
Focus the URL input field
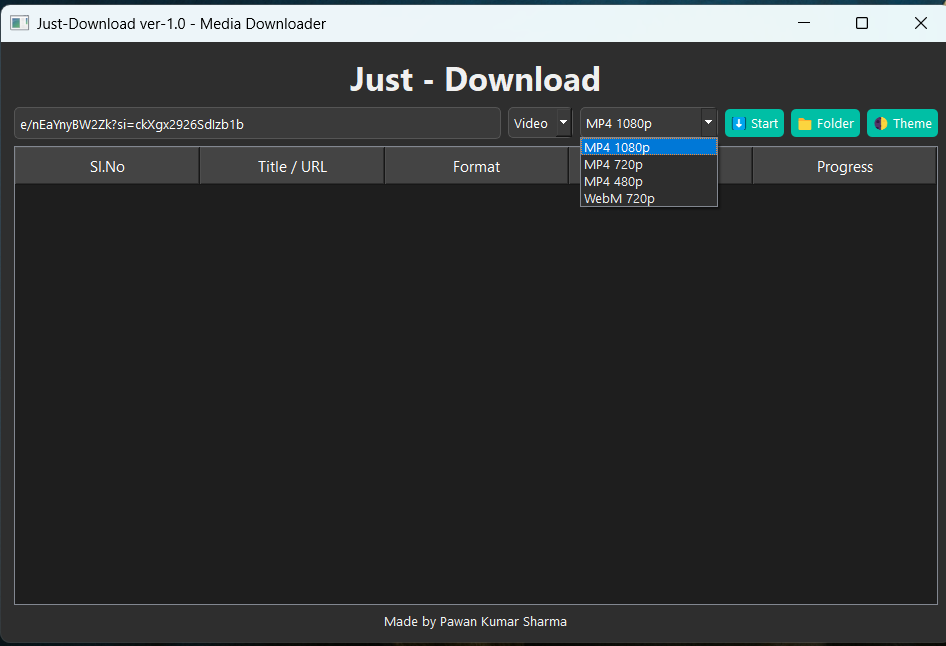[x=257, y=124]
